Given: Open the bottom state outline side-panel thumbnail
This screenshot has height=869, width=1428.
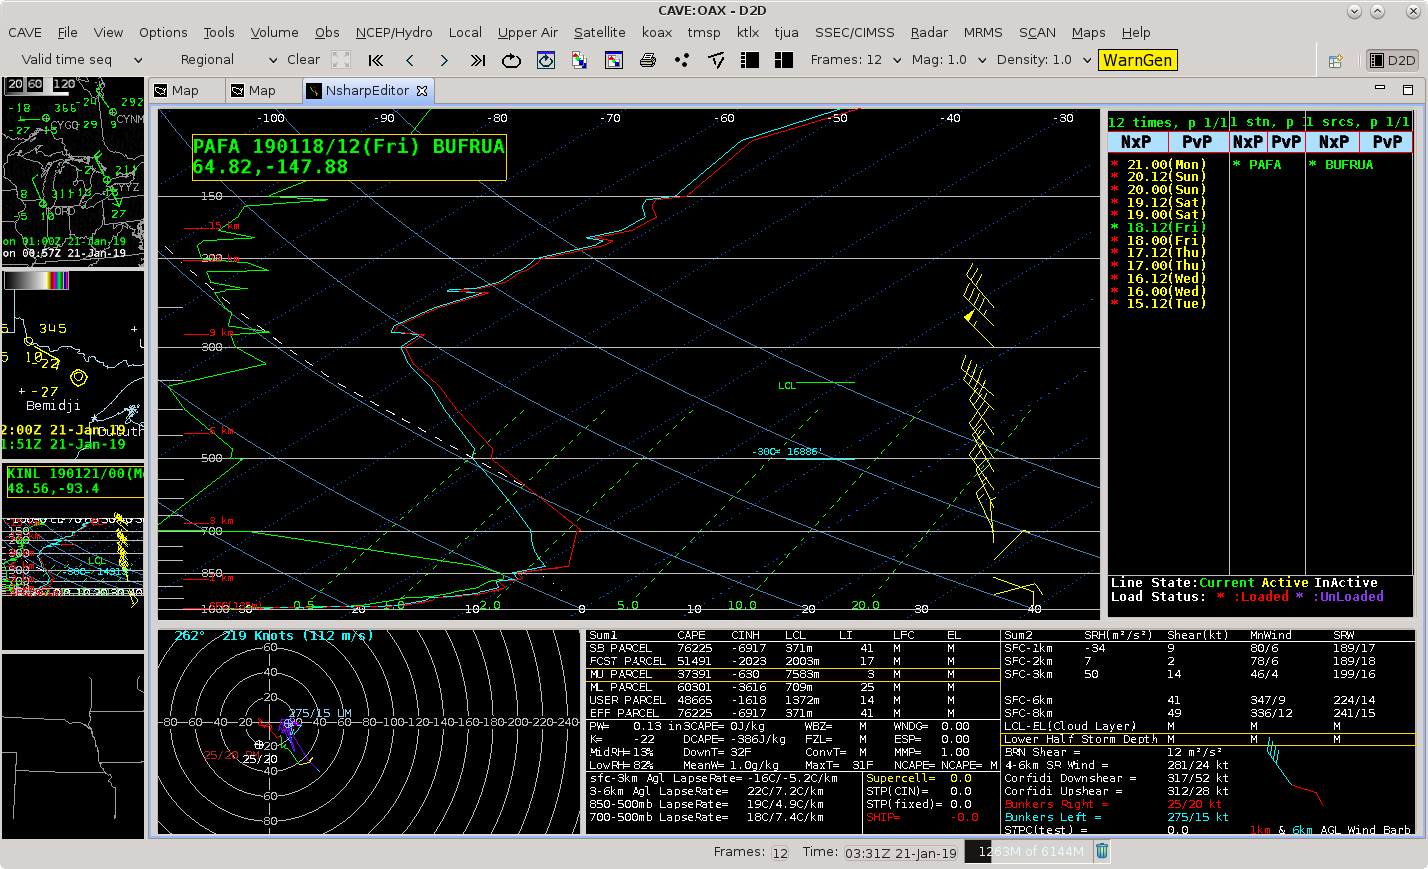Looking at the screenshot, I should pos(73,746).
